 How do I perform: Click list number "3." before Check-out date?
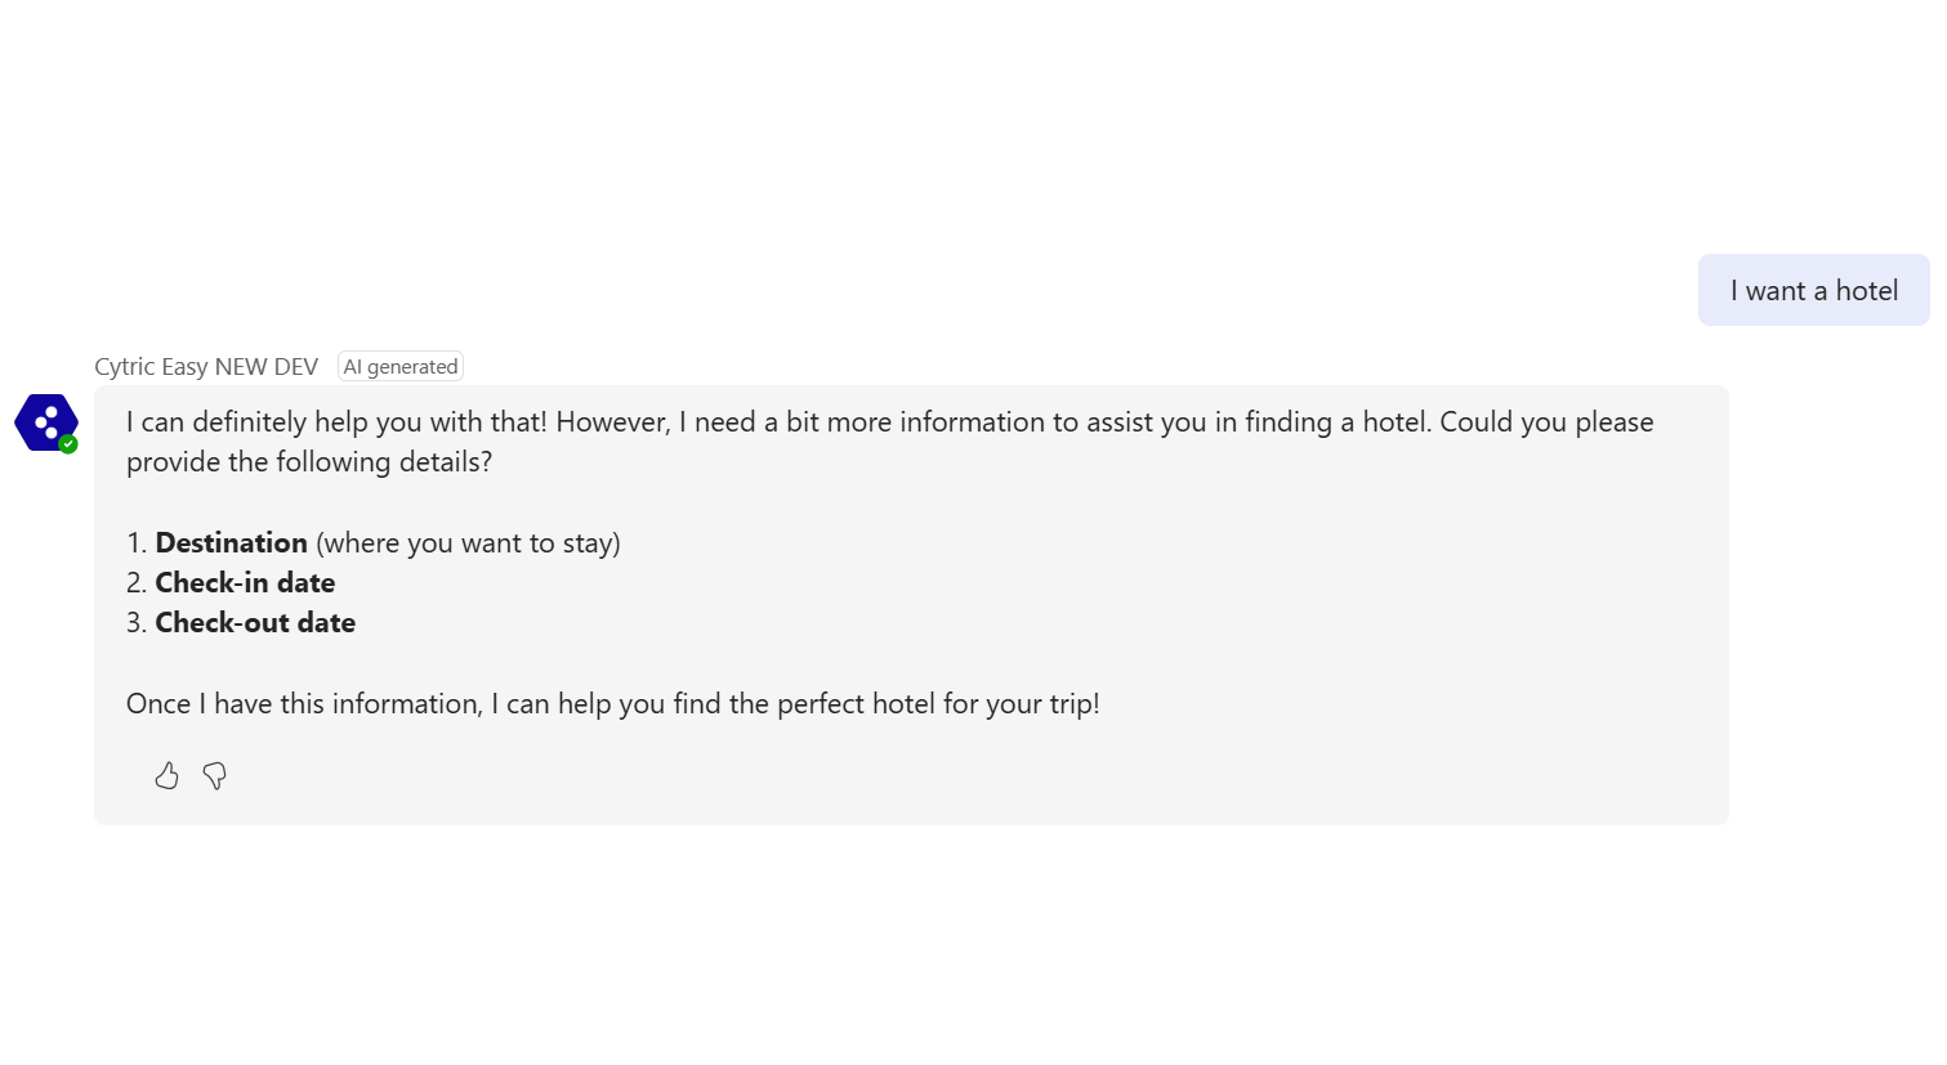point(136,622)
